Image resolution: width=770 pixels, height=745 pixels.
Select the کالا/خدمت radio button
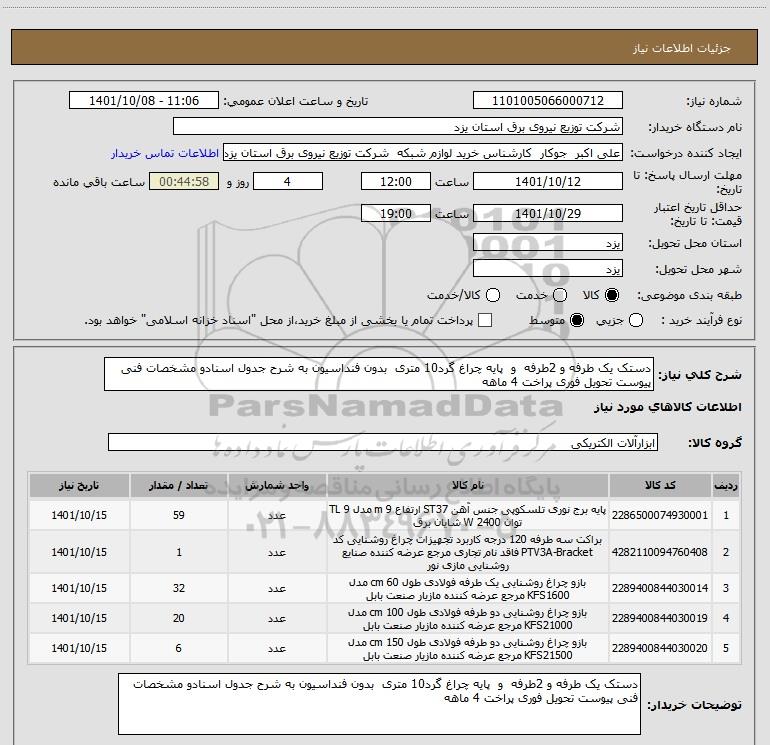coord(493,295)
